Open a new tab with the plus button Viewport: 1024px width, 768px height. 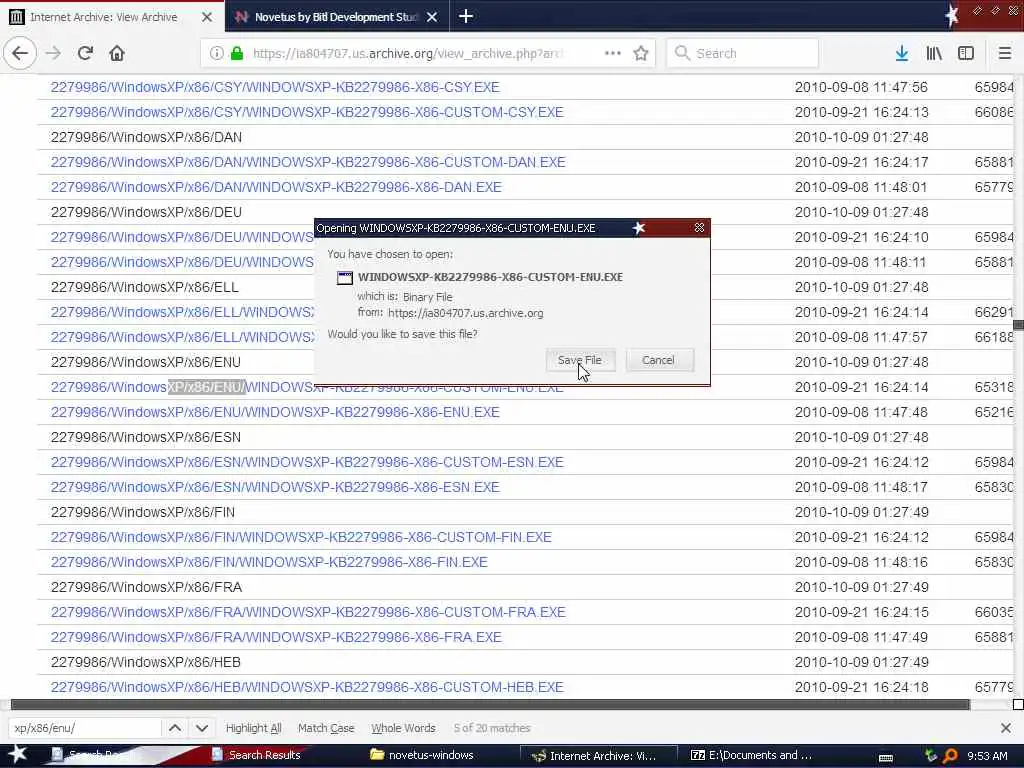(x=466, y=16)
